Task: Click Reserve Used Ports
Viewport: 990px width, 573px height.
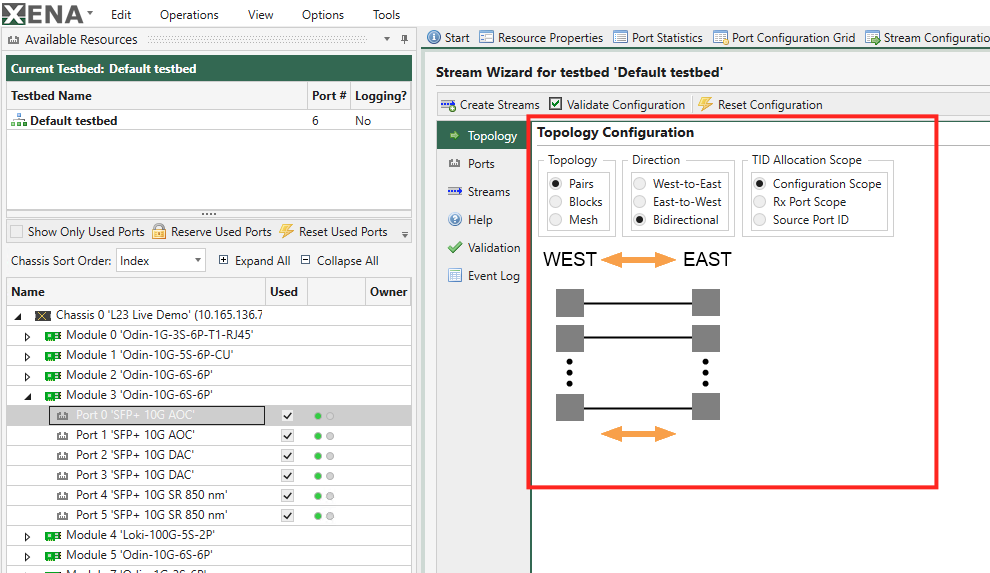Action: [212, 232]
